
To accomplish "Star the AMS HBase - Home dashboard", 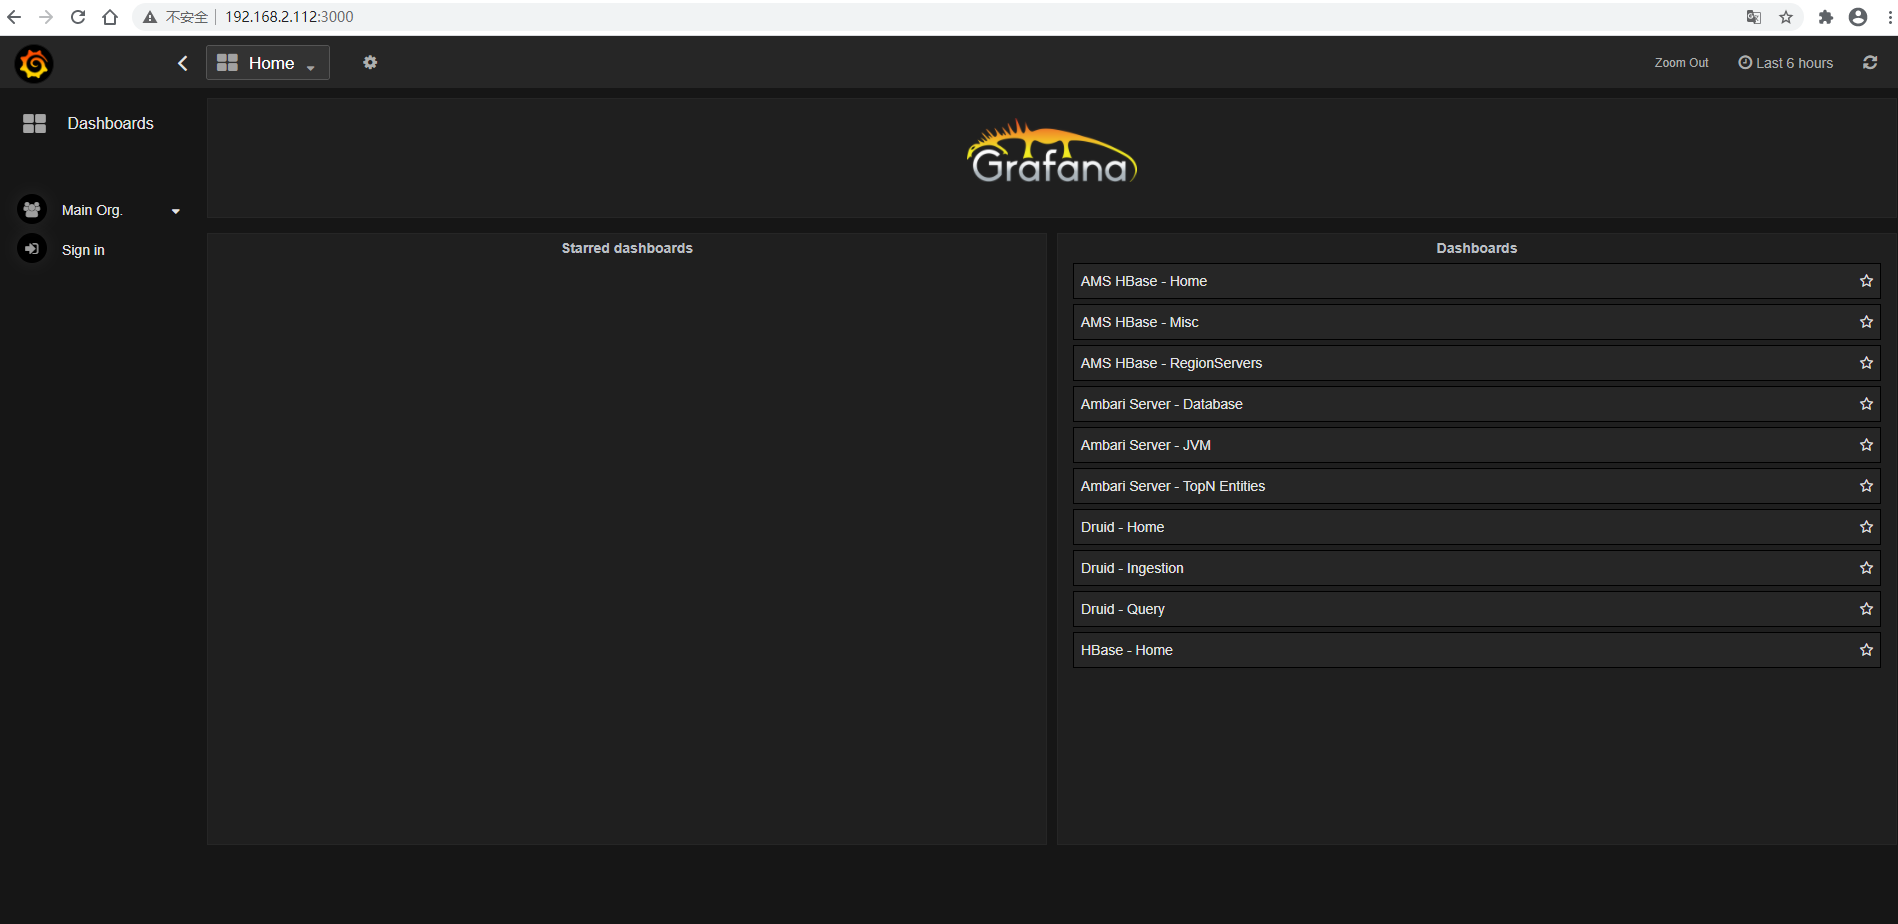I will [1866, 281].
